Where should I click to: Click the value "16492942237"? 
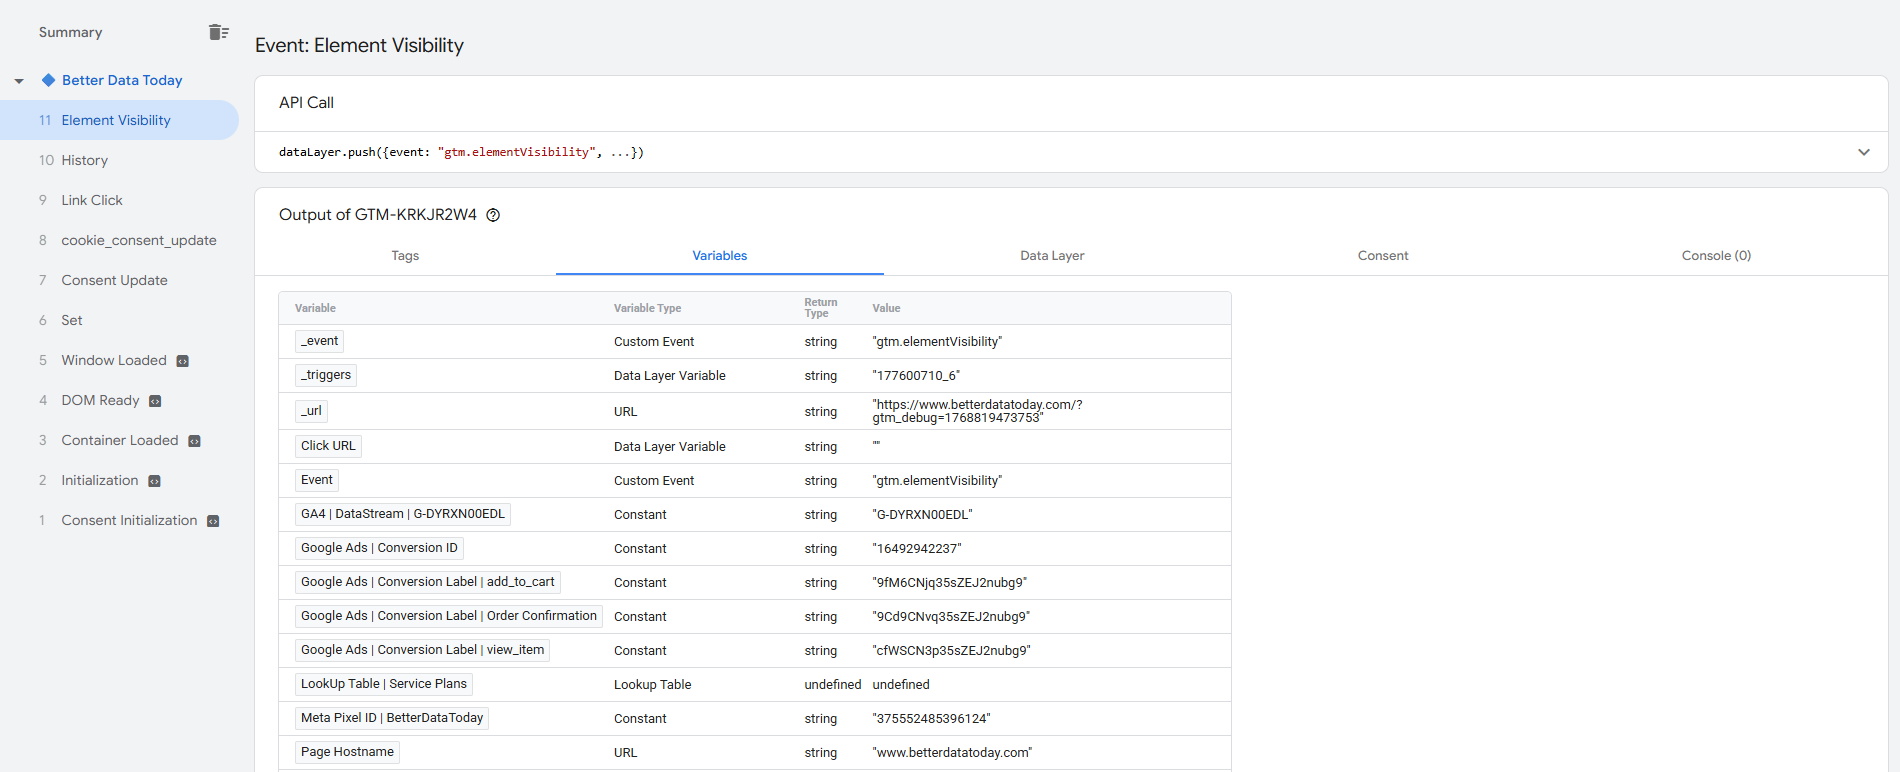coord(917,549)
